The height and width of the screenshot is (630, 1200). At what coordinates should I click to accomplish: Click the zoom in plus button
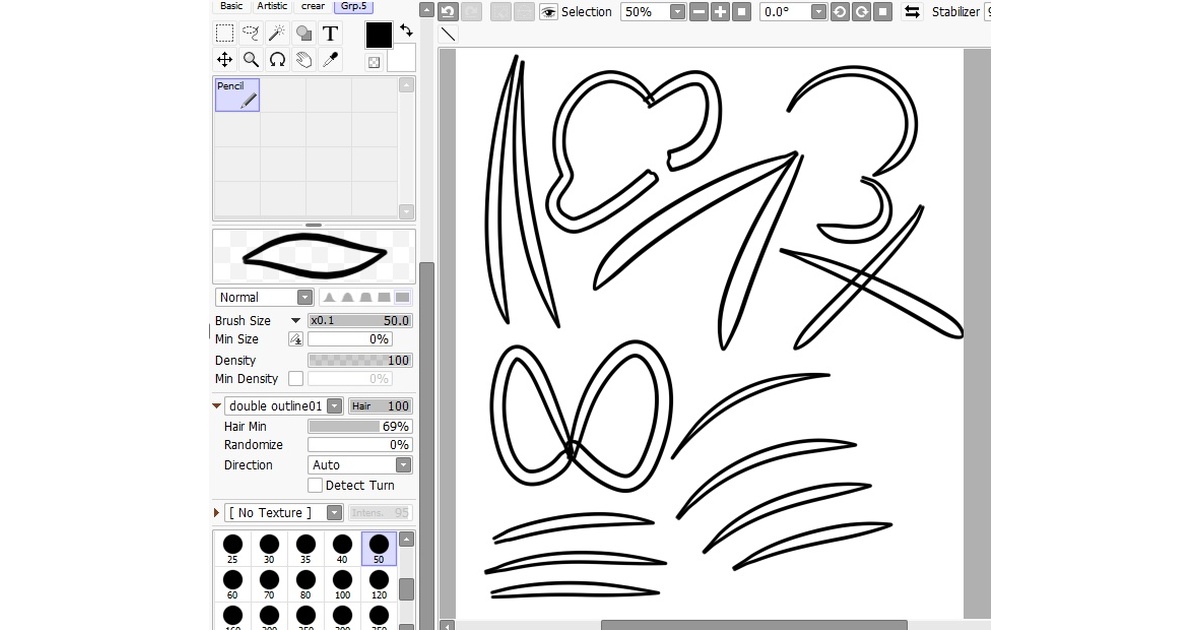click(720, 12)
